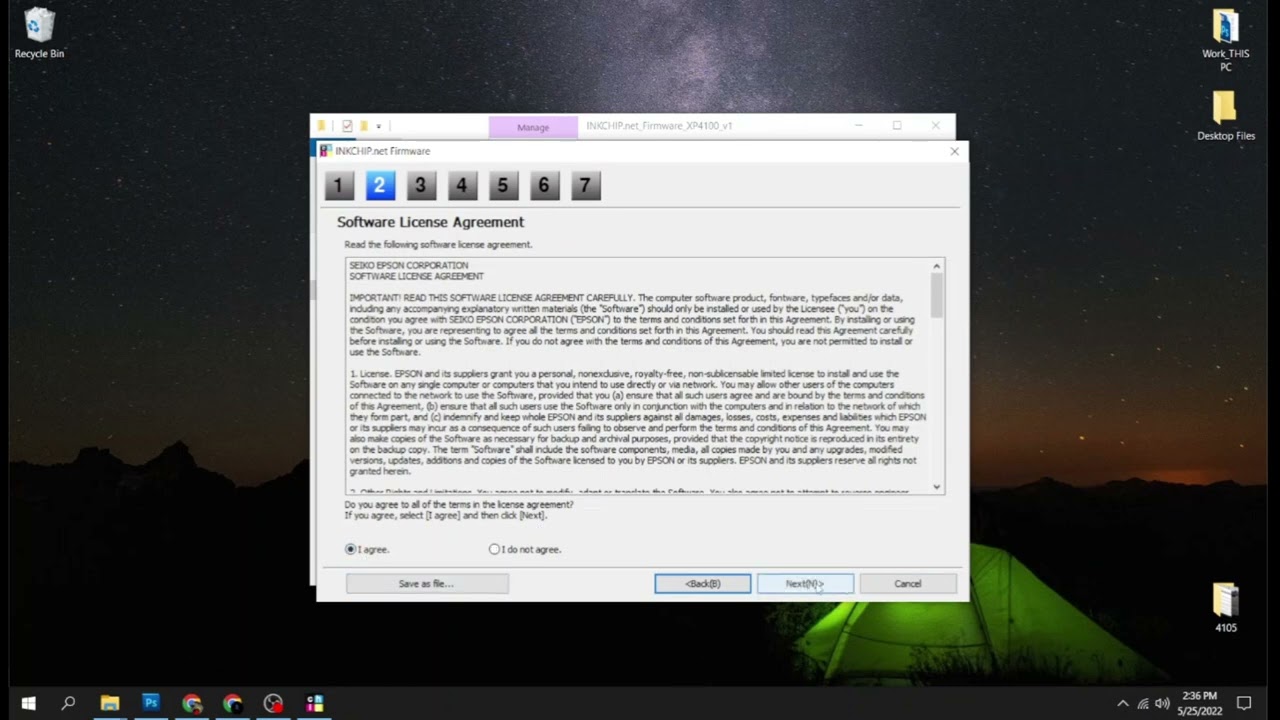Click the File Explorer folder icon in title bar
This screenshot has height=720, width=1280.
321,126
